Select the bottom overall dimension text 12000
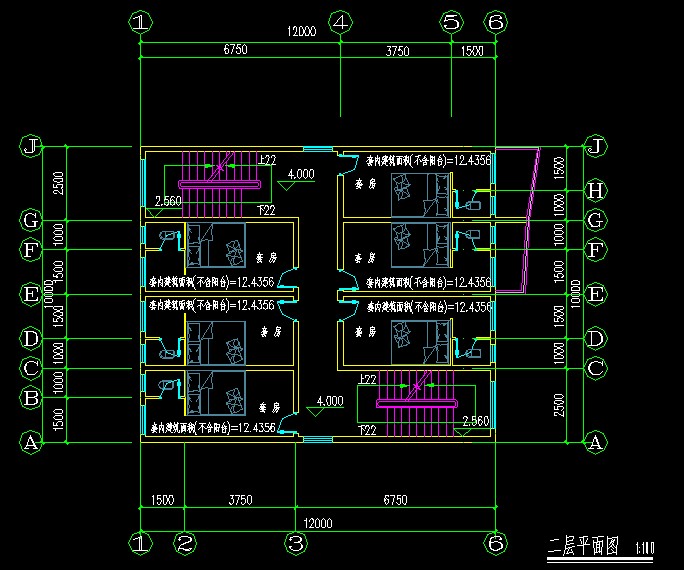 click(x=318, y=523)
